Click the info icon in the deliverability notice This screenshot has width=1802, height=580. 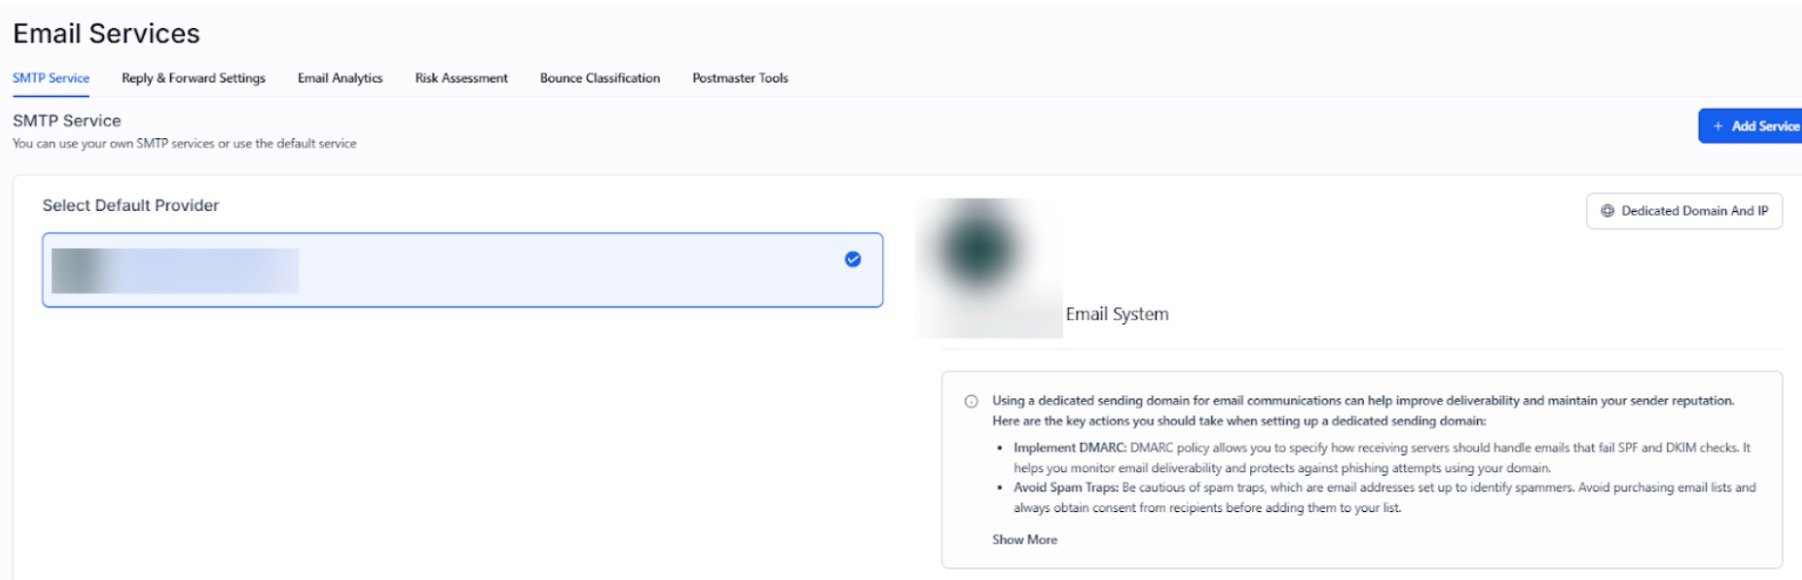pyautogui.click(x=971, y=401)
